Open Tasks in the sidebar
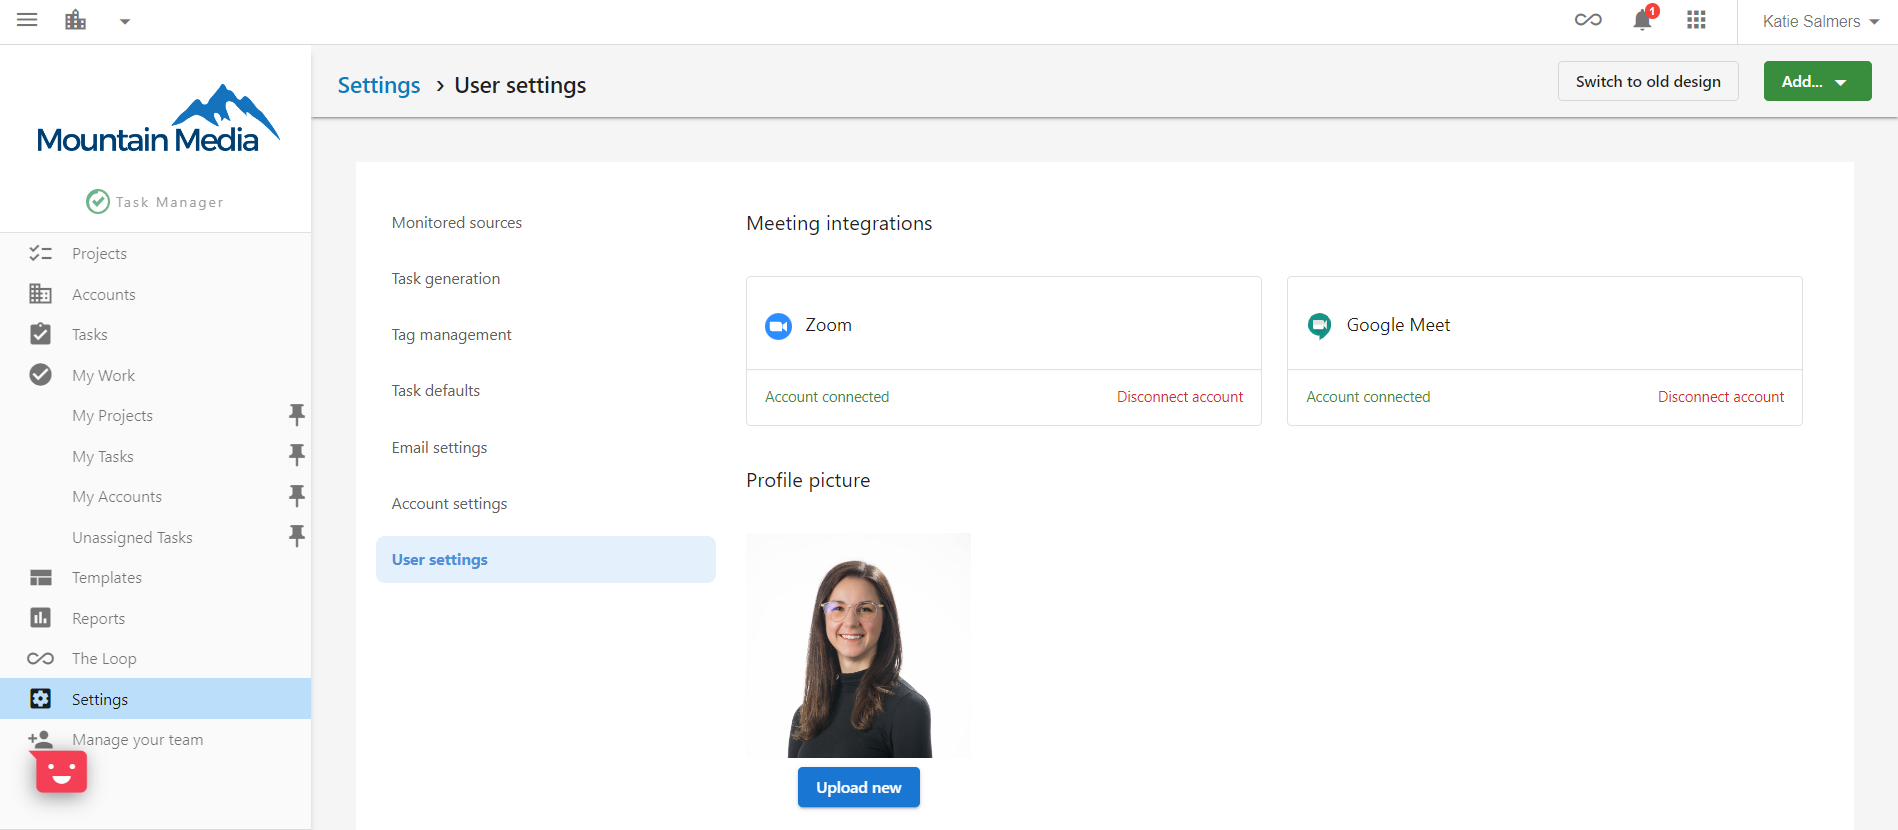This screenshot has width=1898, height=830. [90, 335]
